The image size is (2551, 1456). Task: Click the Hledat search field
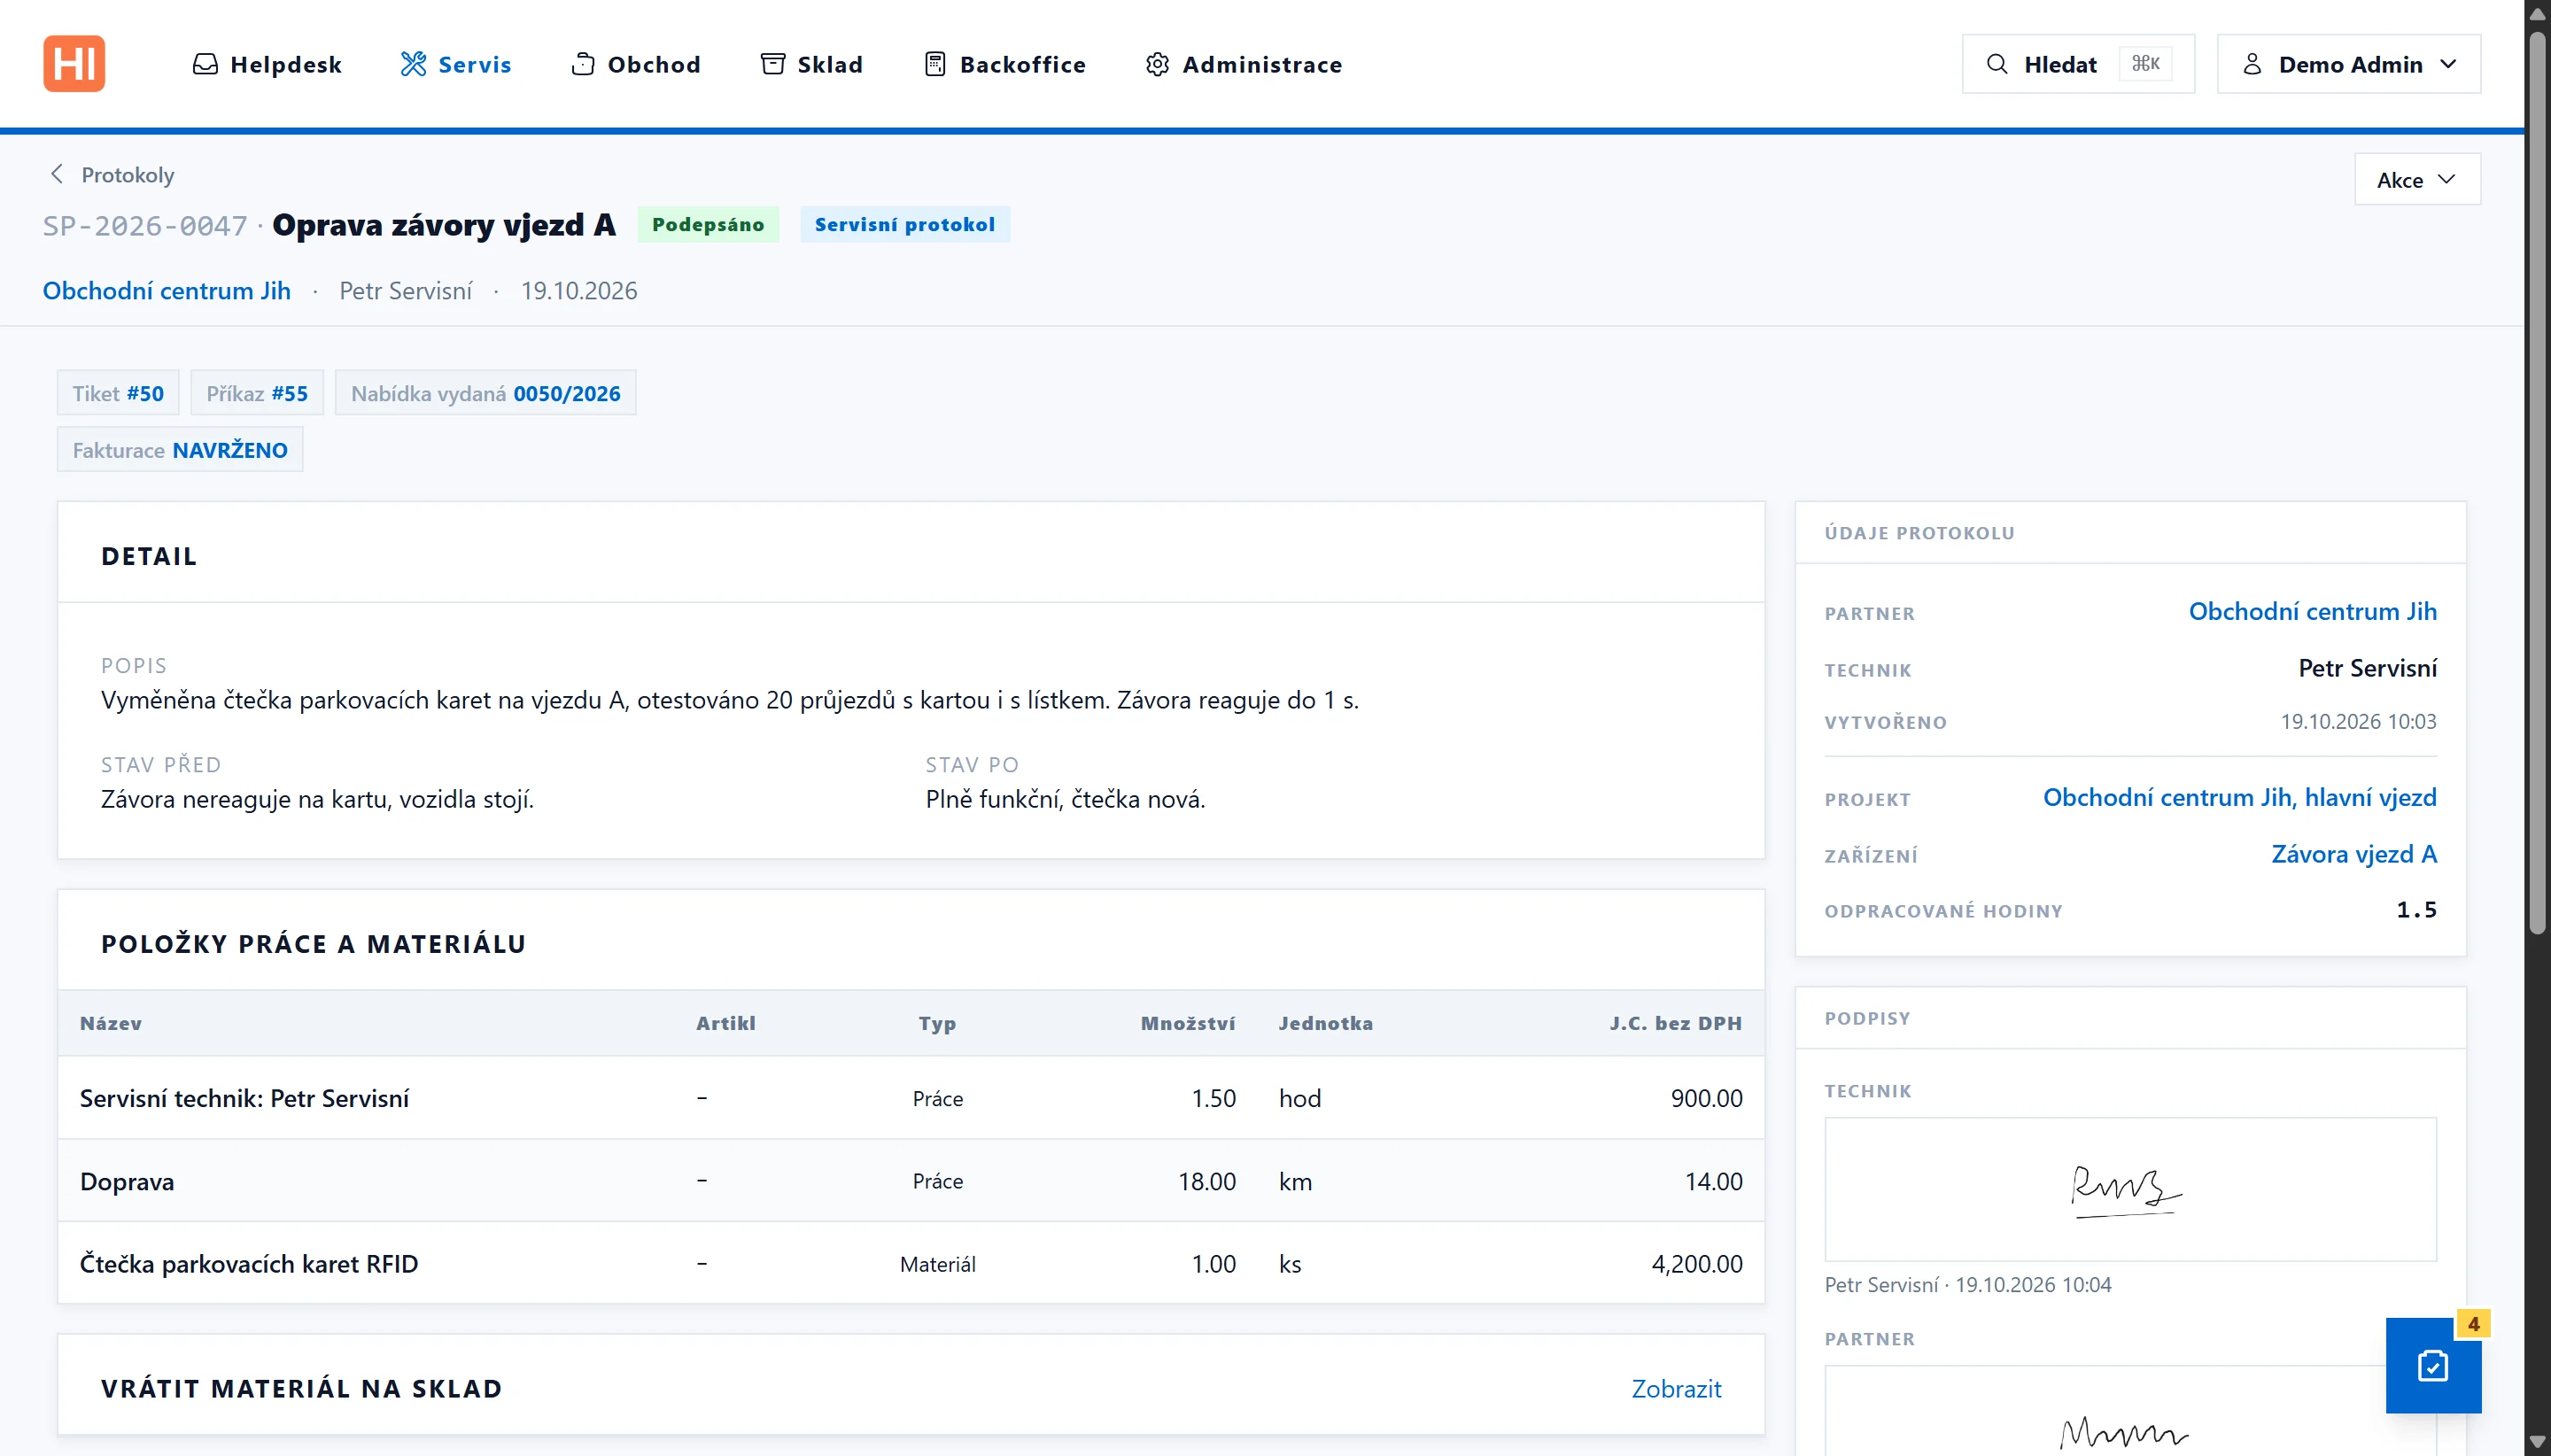2078,64
